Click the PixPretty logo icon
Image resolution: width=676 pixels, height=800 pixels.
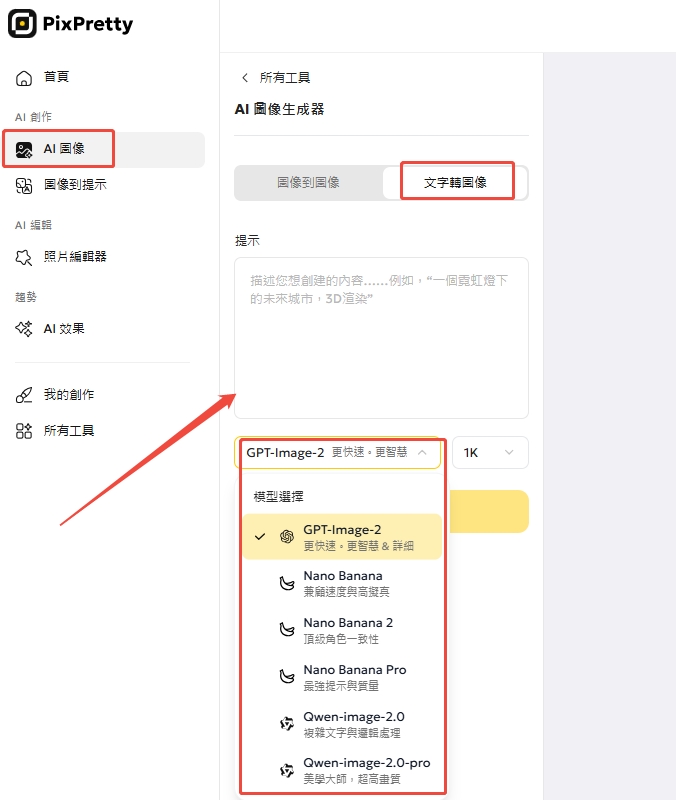[22, 23]
